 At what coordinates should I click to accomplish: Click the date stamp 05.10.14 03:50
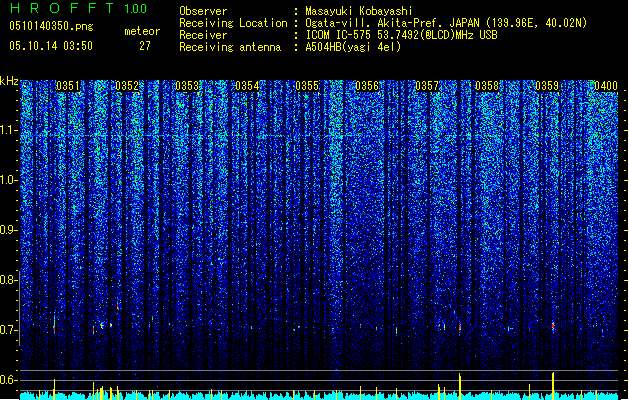click(x=51, y=46)
